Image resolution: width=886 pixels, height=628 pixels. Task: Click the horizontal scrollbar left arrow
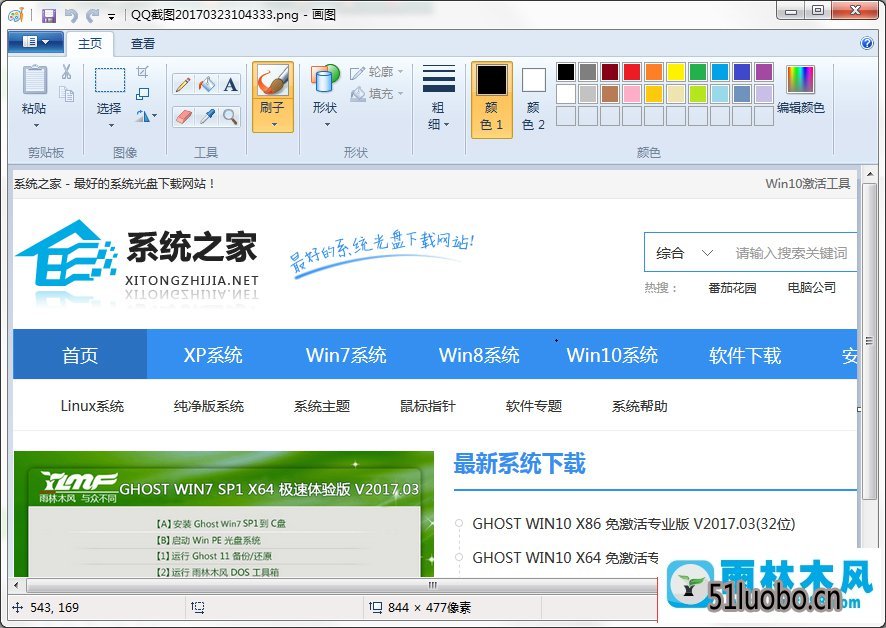click(x=16, y=585)
